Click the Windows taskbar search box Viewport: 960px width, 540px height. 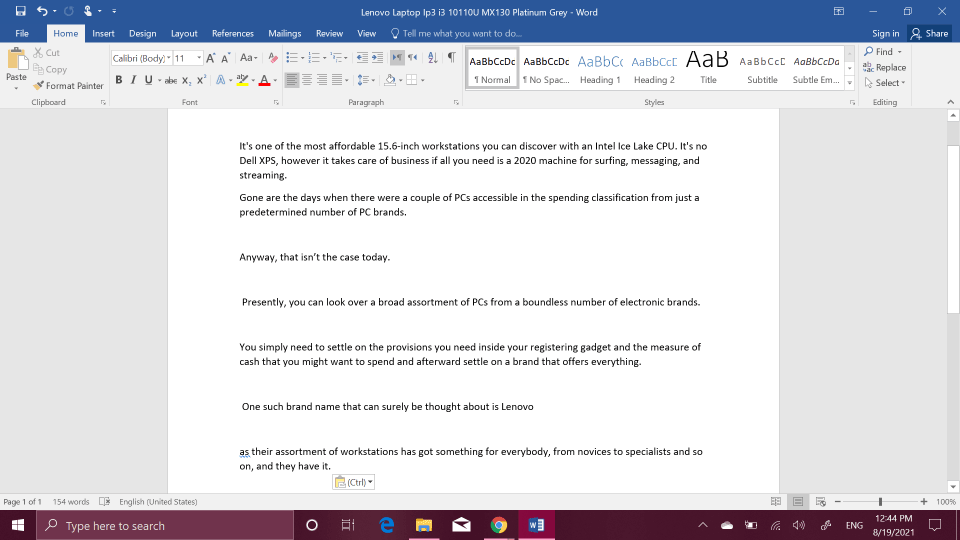tap(165, 525)
